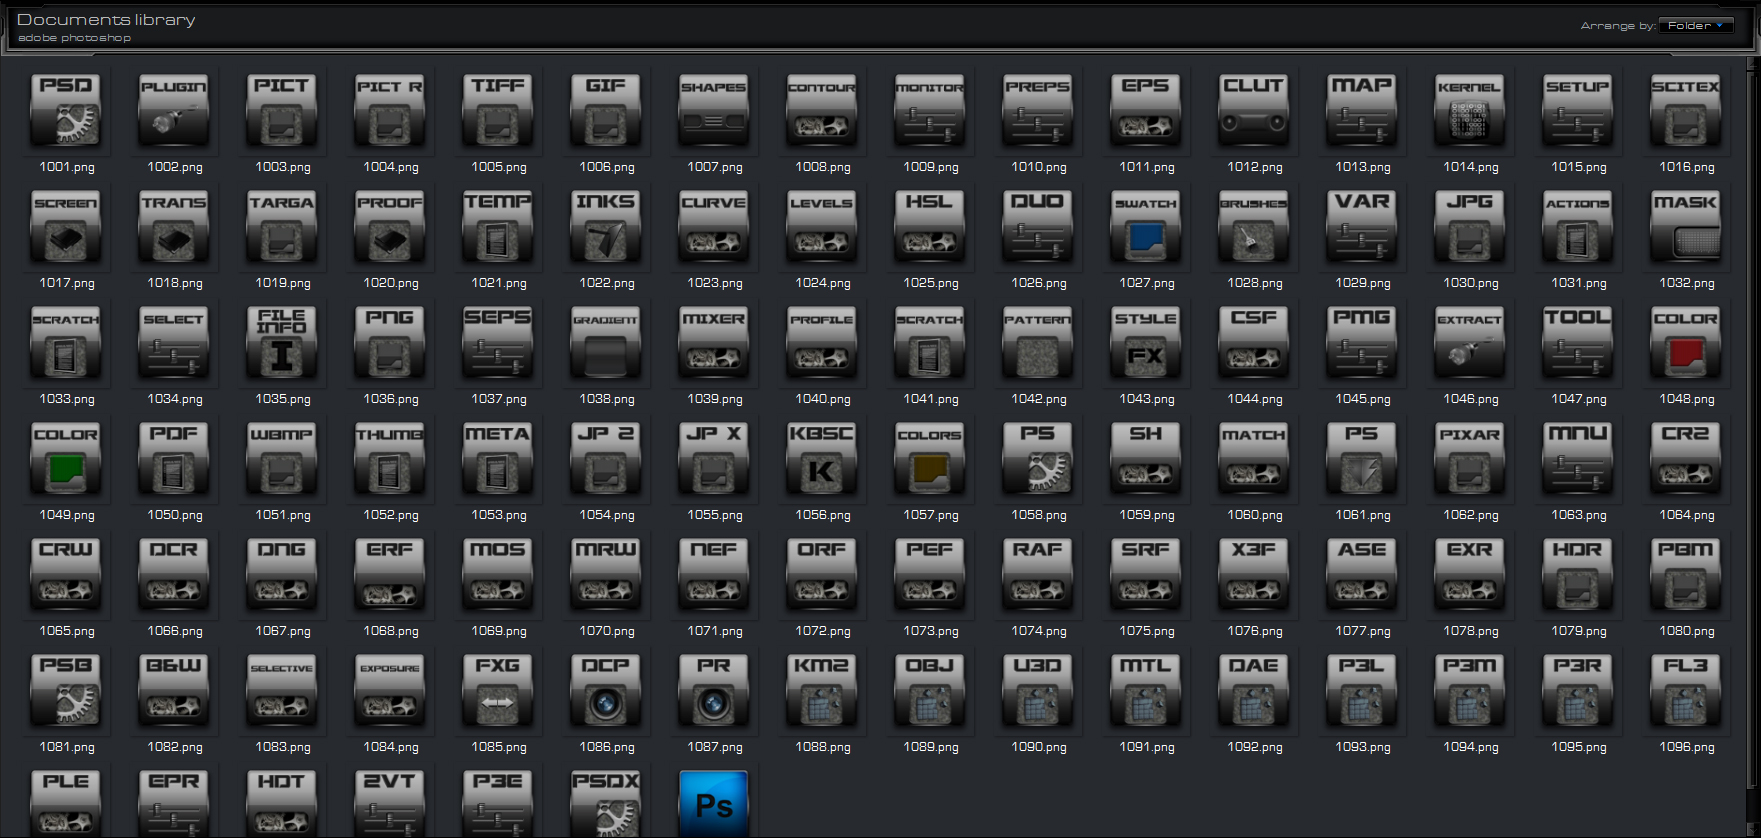The image size is (1761, 838).
Task: Select the PR camera icon 1087.png
Action: [714, 690]
